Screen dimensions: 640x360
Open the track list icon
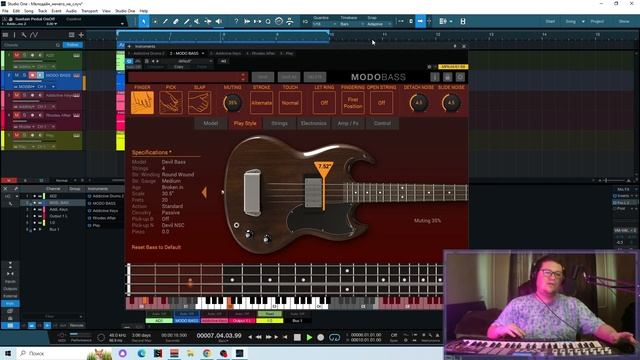point(5,35)
